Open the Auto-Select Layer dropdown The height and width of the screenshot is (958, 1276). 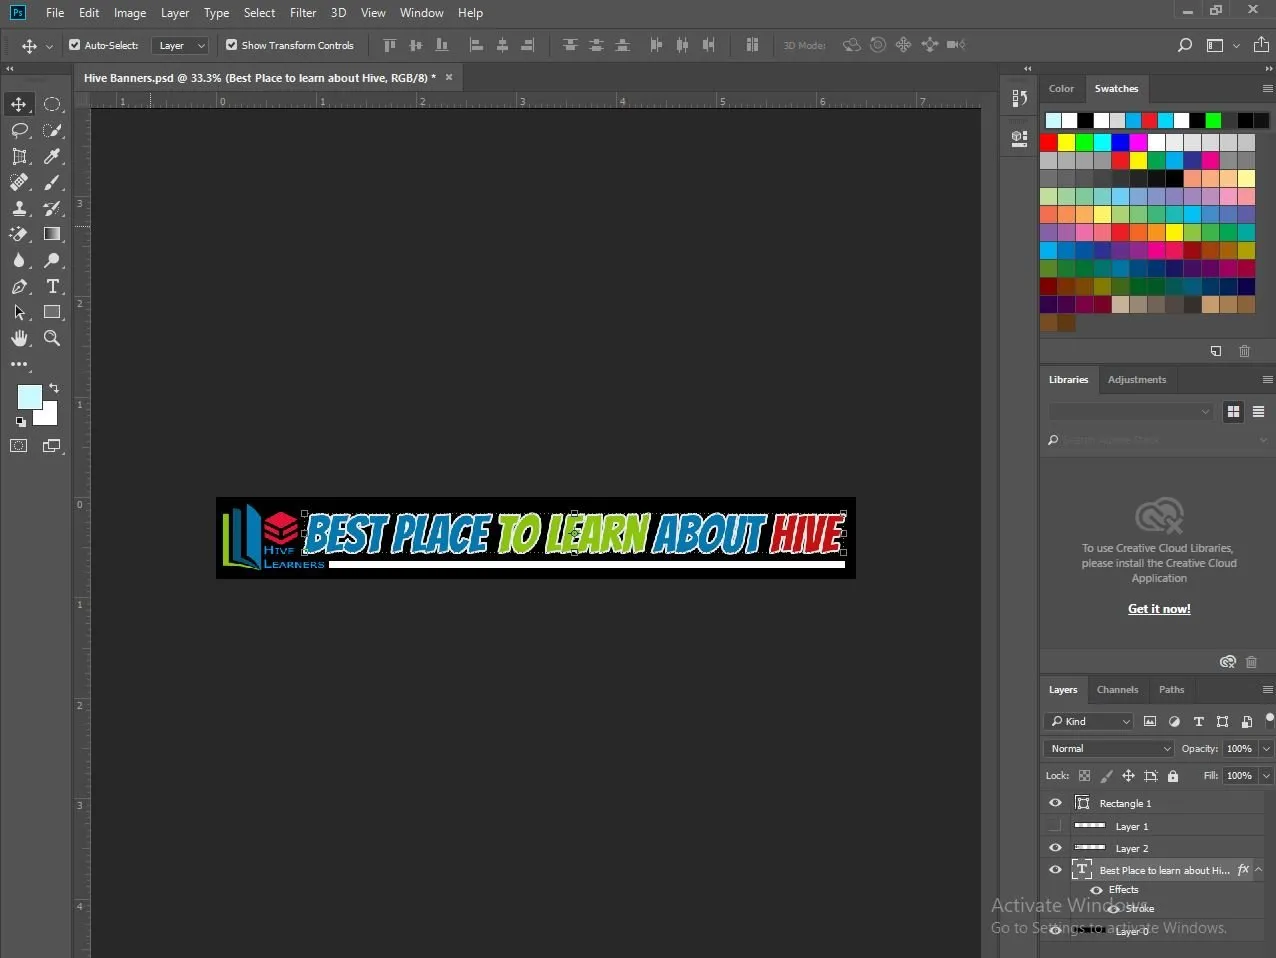(181, 45)
